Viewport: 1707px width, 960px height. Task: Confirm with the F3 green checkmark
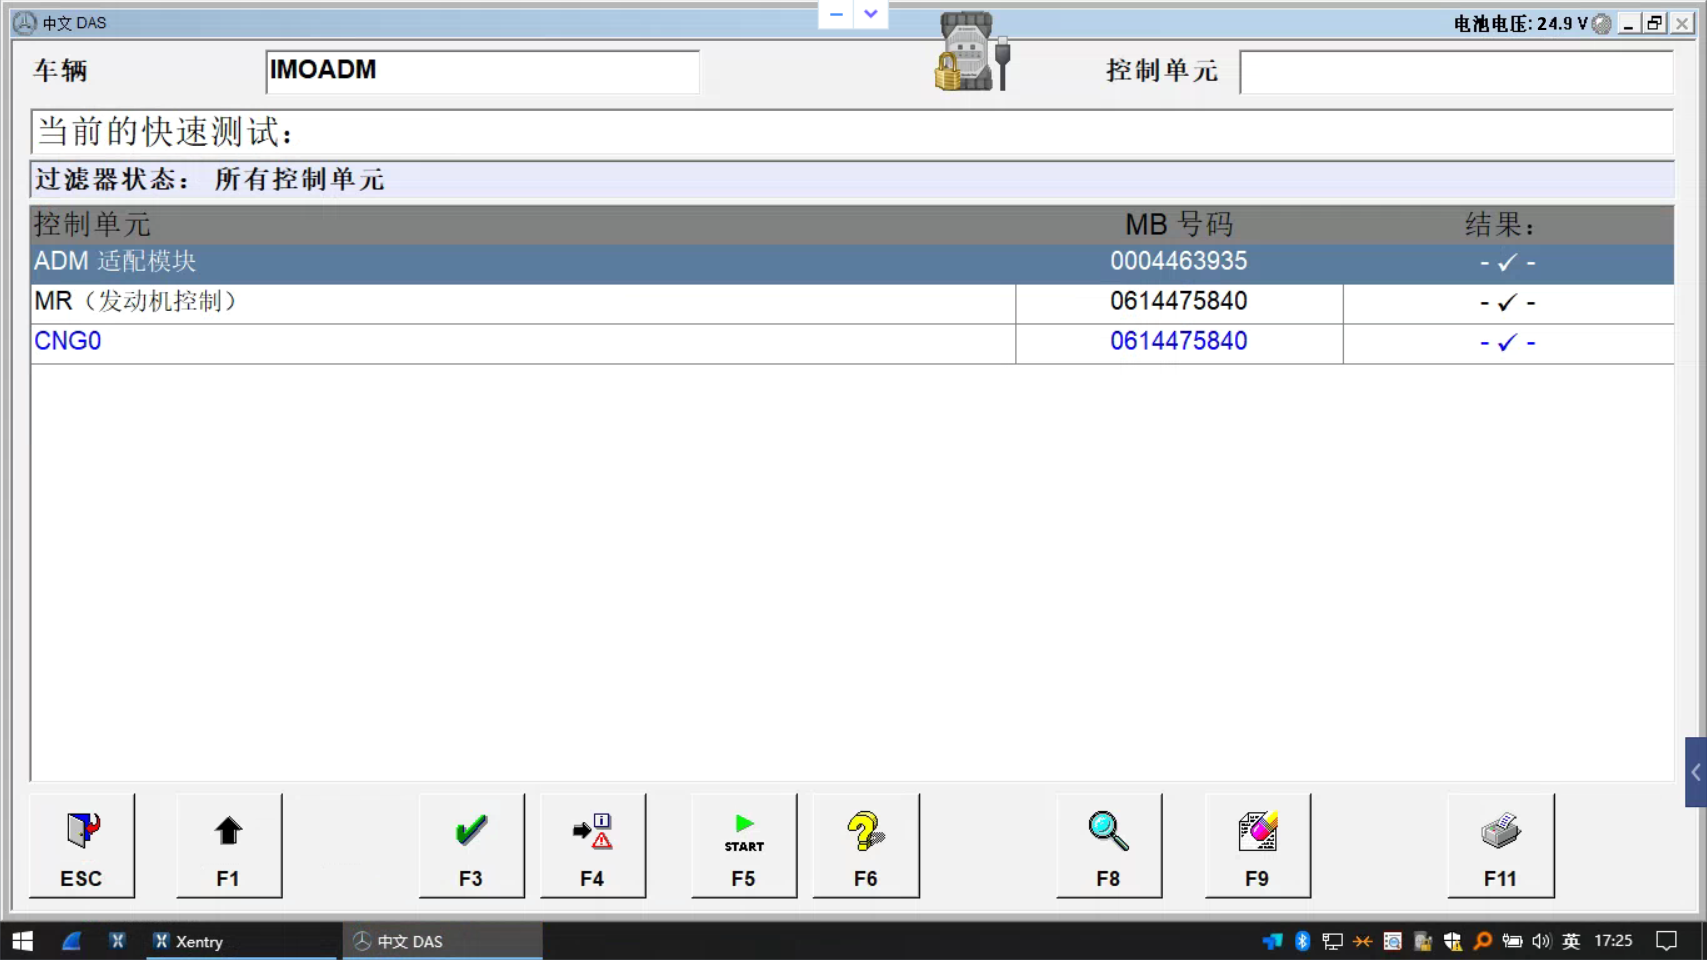point(471,846)
